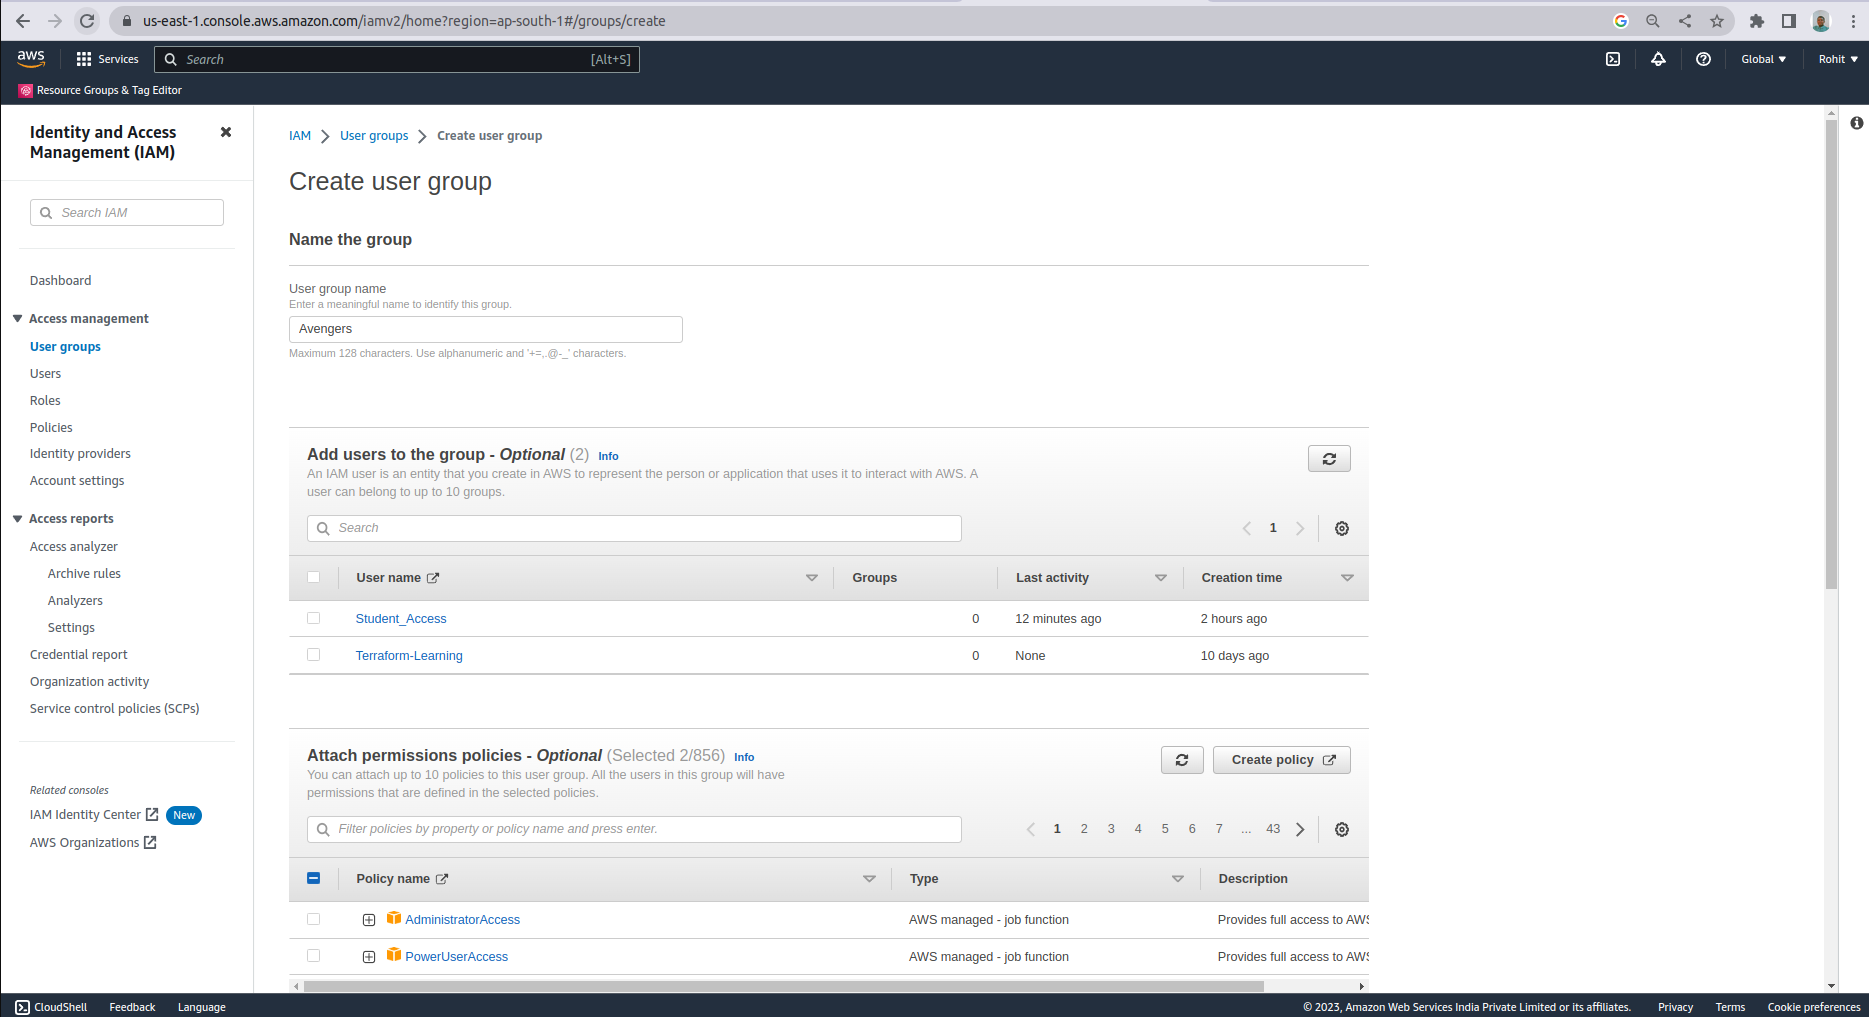Sort users by Last activity column

pos(1161,578)
